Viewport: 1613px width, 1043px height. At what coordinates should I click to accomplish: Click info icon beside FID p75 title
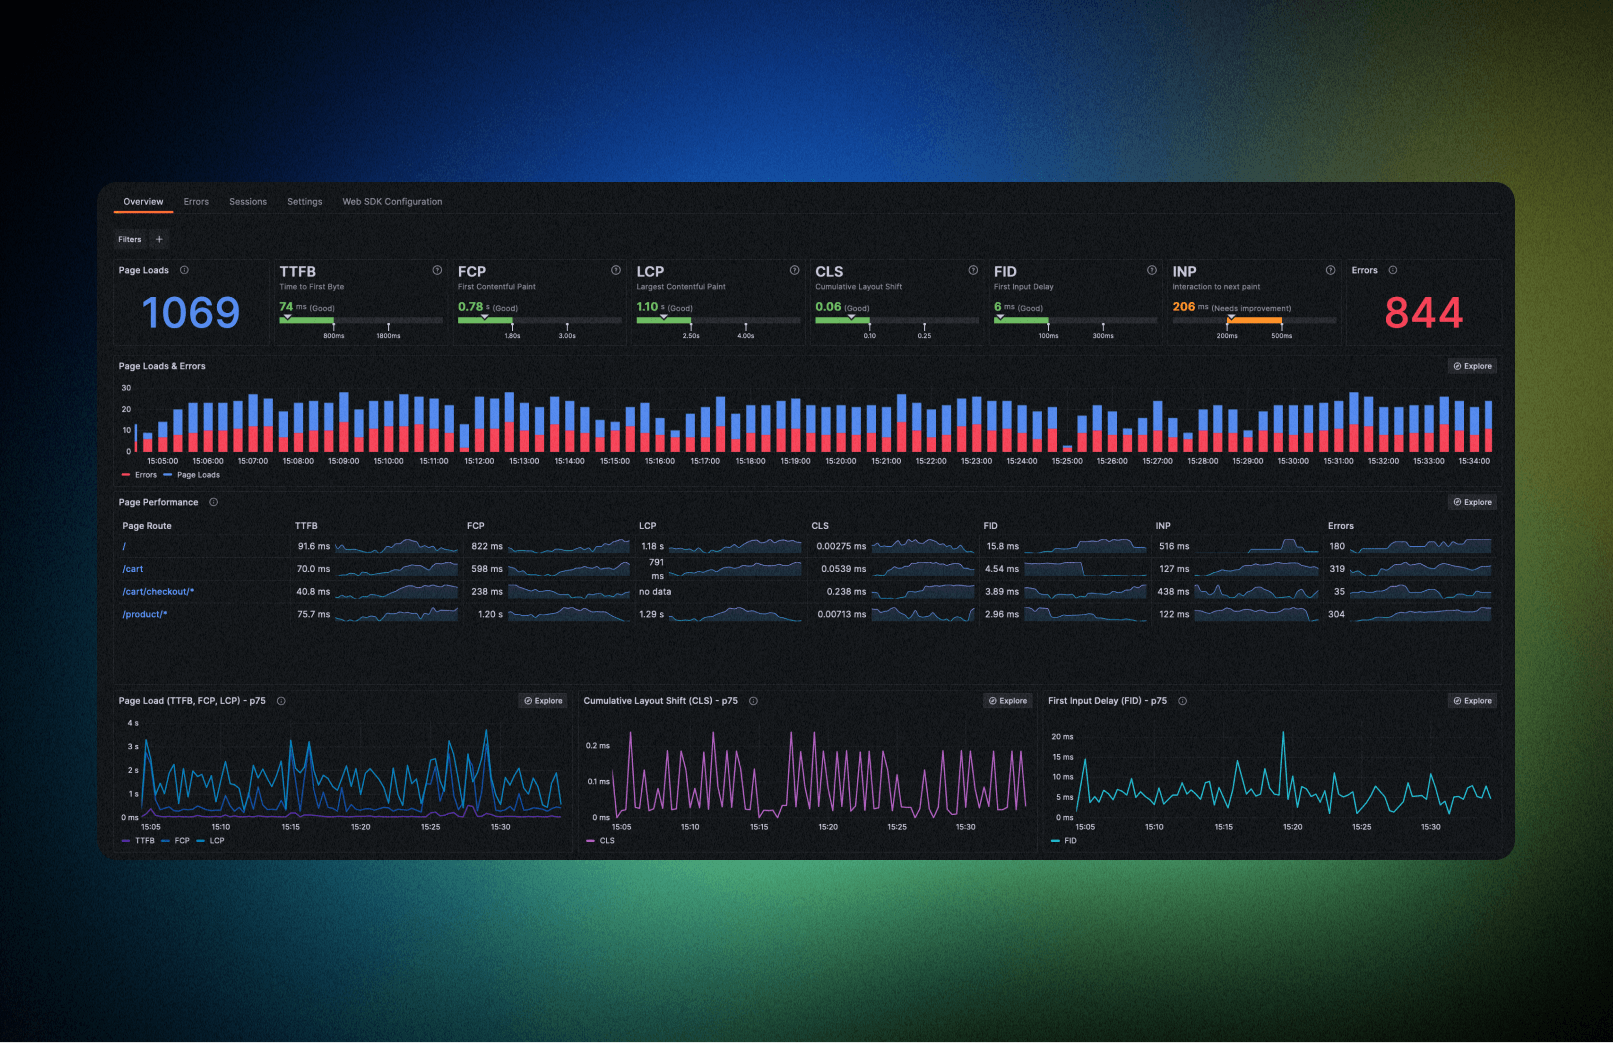pos(1183,701)
